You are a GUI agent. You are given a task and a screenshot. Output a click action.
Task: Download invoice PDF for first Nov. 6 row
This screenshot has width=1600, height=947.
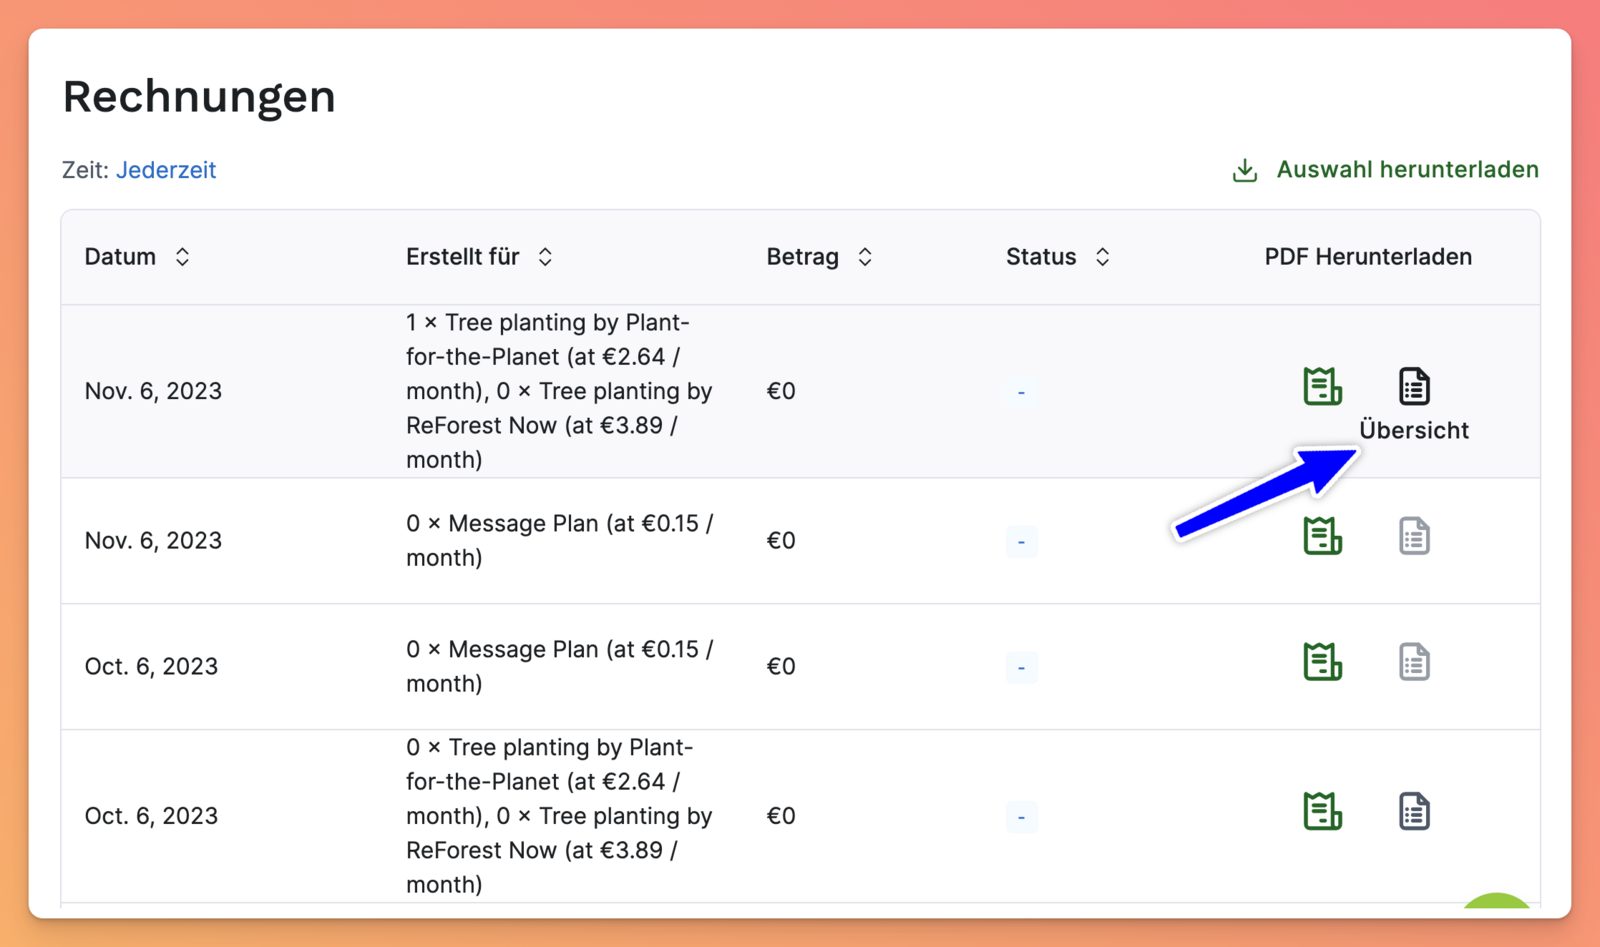click(1322, 386)
